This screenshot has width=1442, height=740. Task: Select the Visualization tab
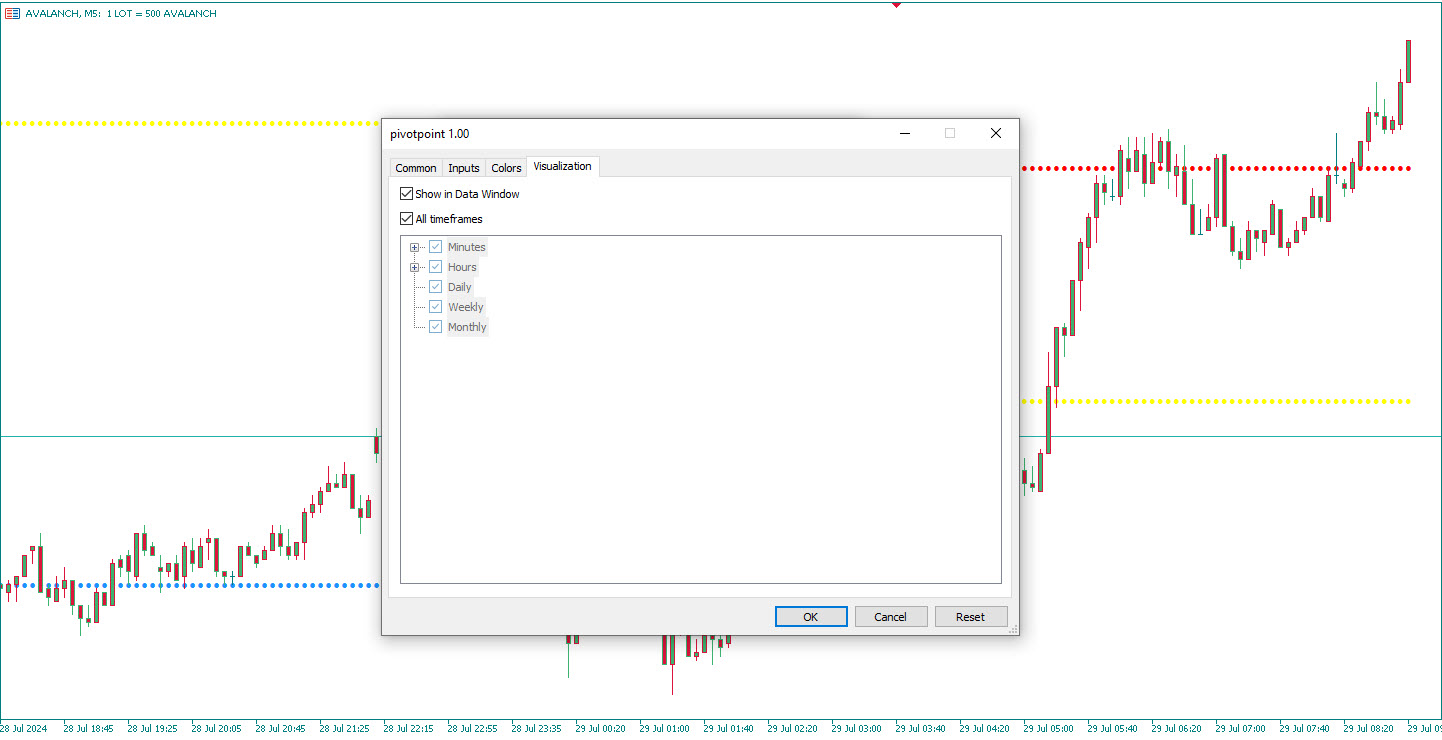coord(562,166)
